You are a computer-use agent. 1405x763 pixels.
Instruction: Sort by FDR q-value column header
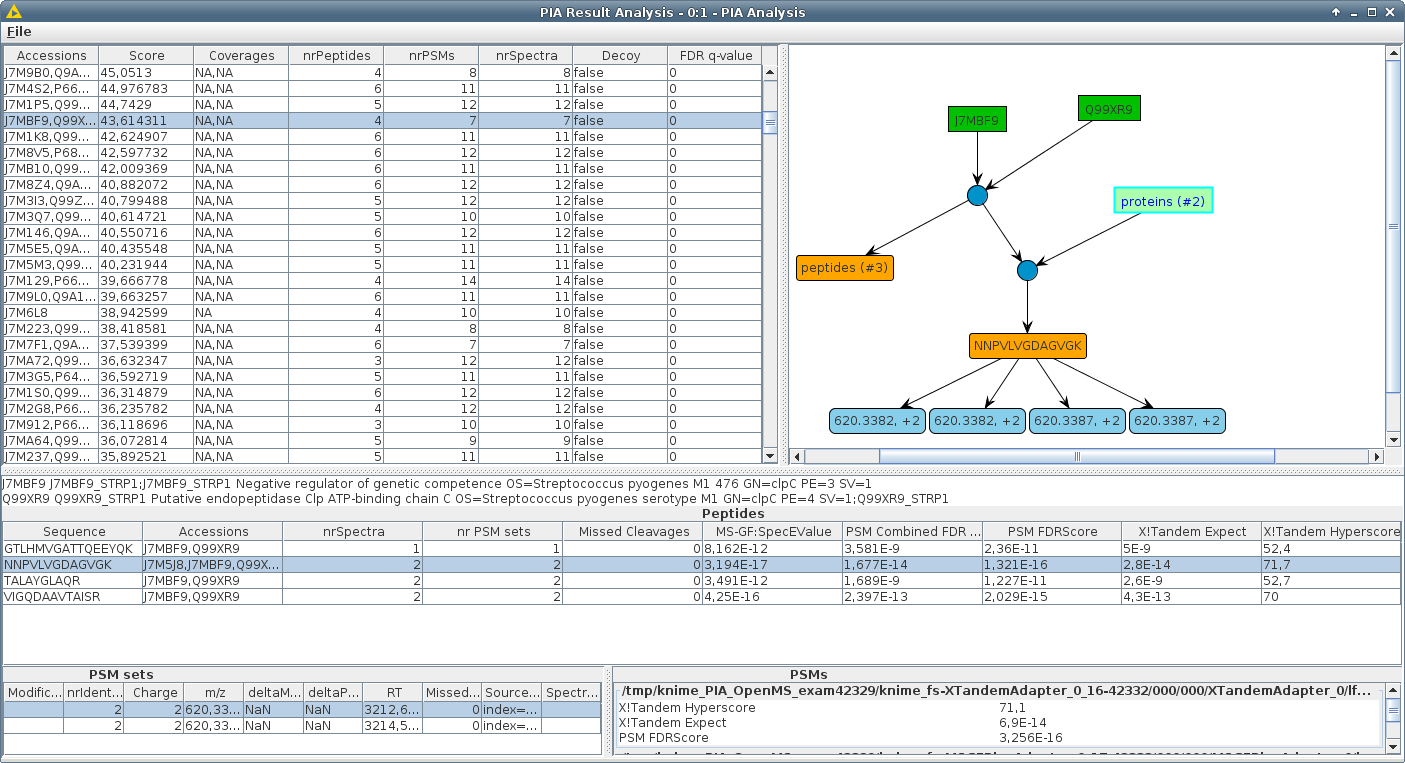tap(714, 56)
